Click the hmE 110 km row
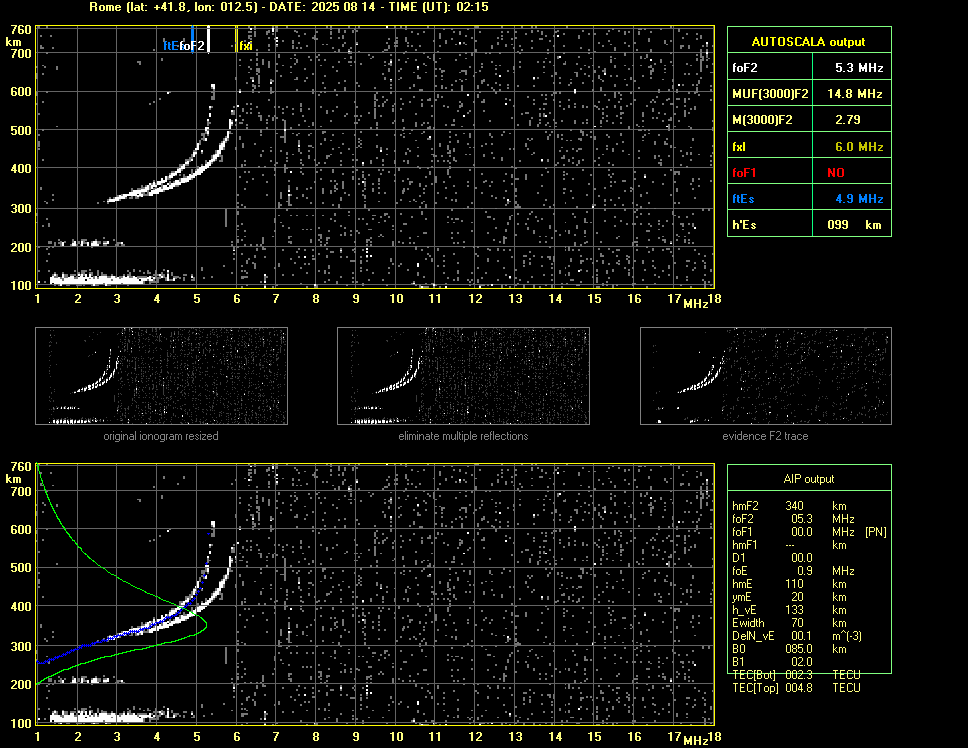This screenshot has width=968, height=748. click(788, 584)
